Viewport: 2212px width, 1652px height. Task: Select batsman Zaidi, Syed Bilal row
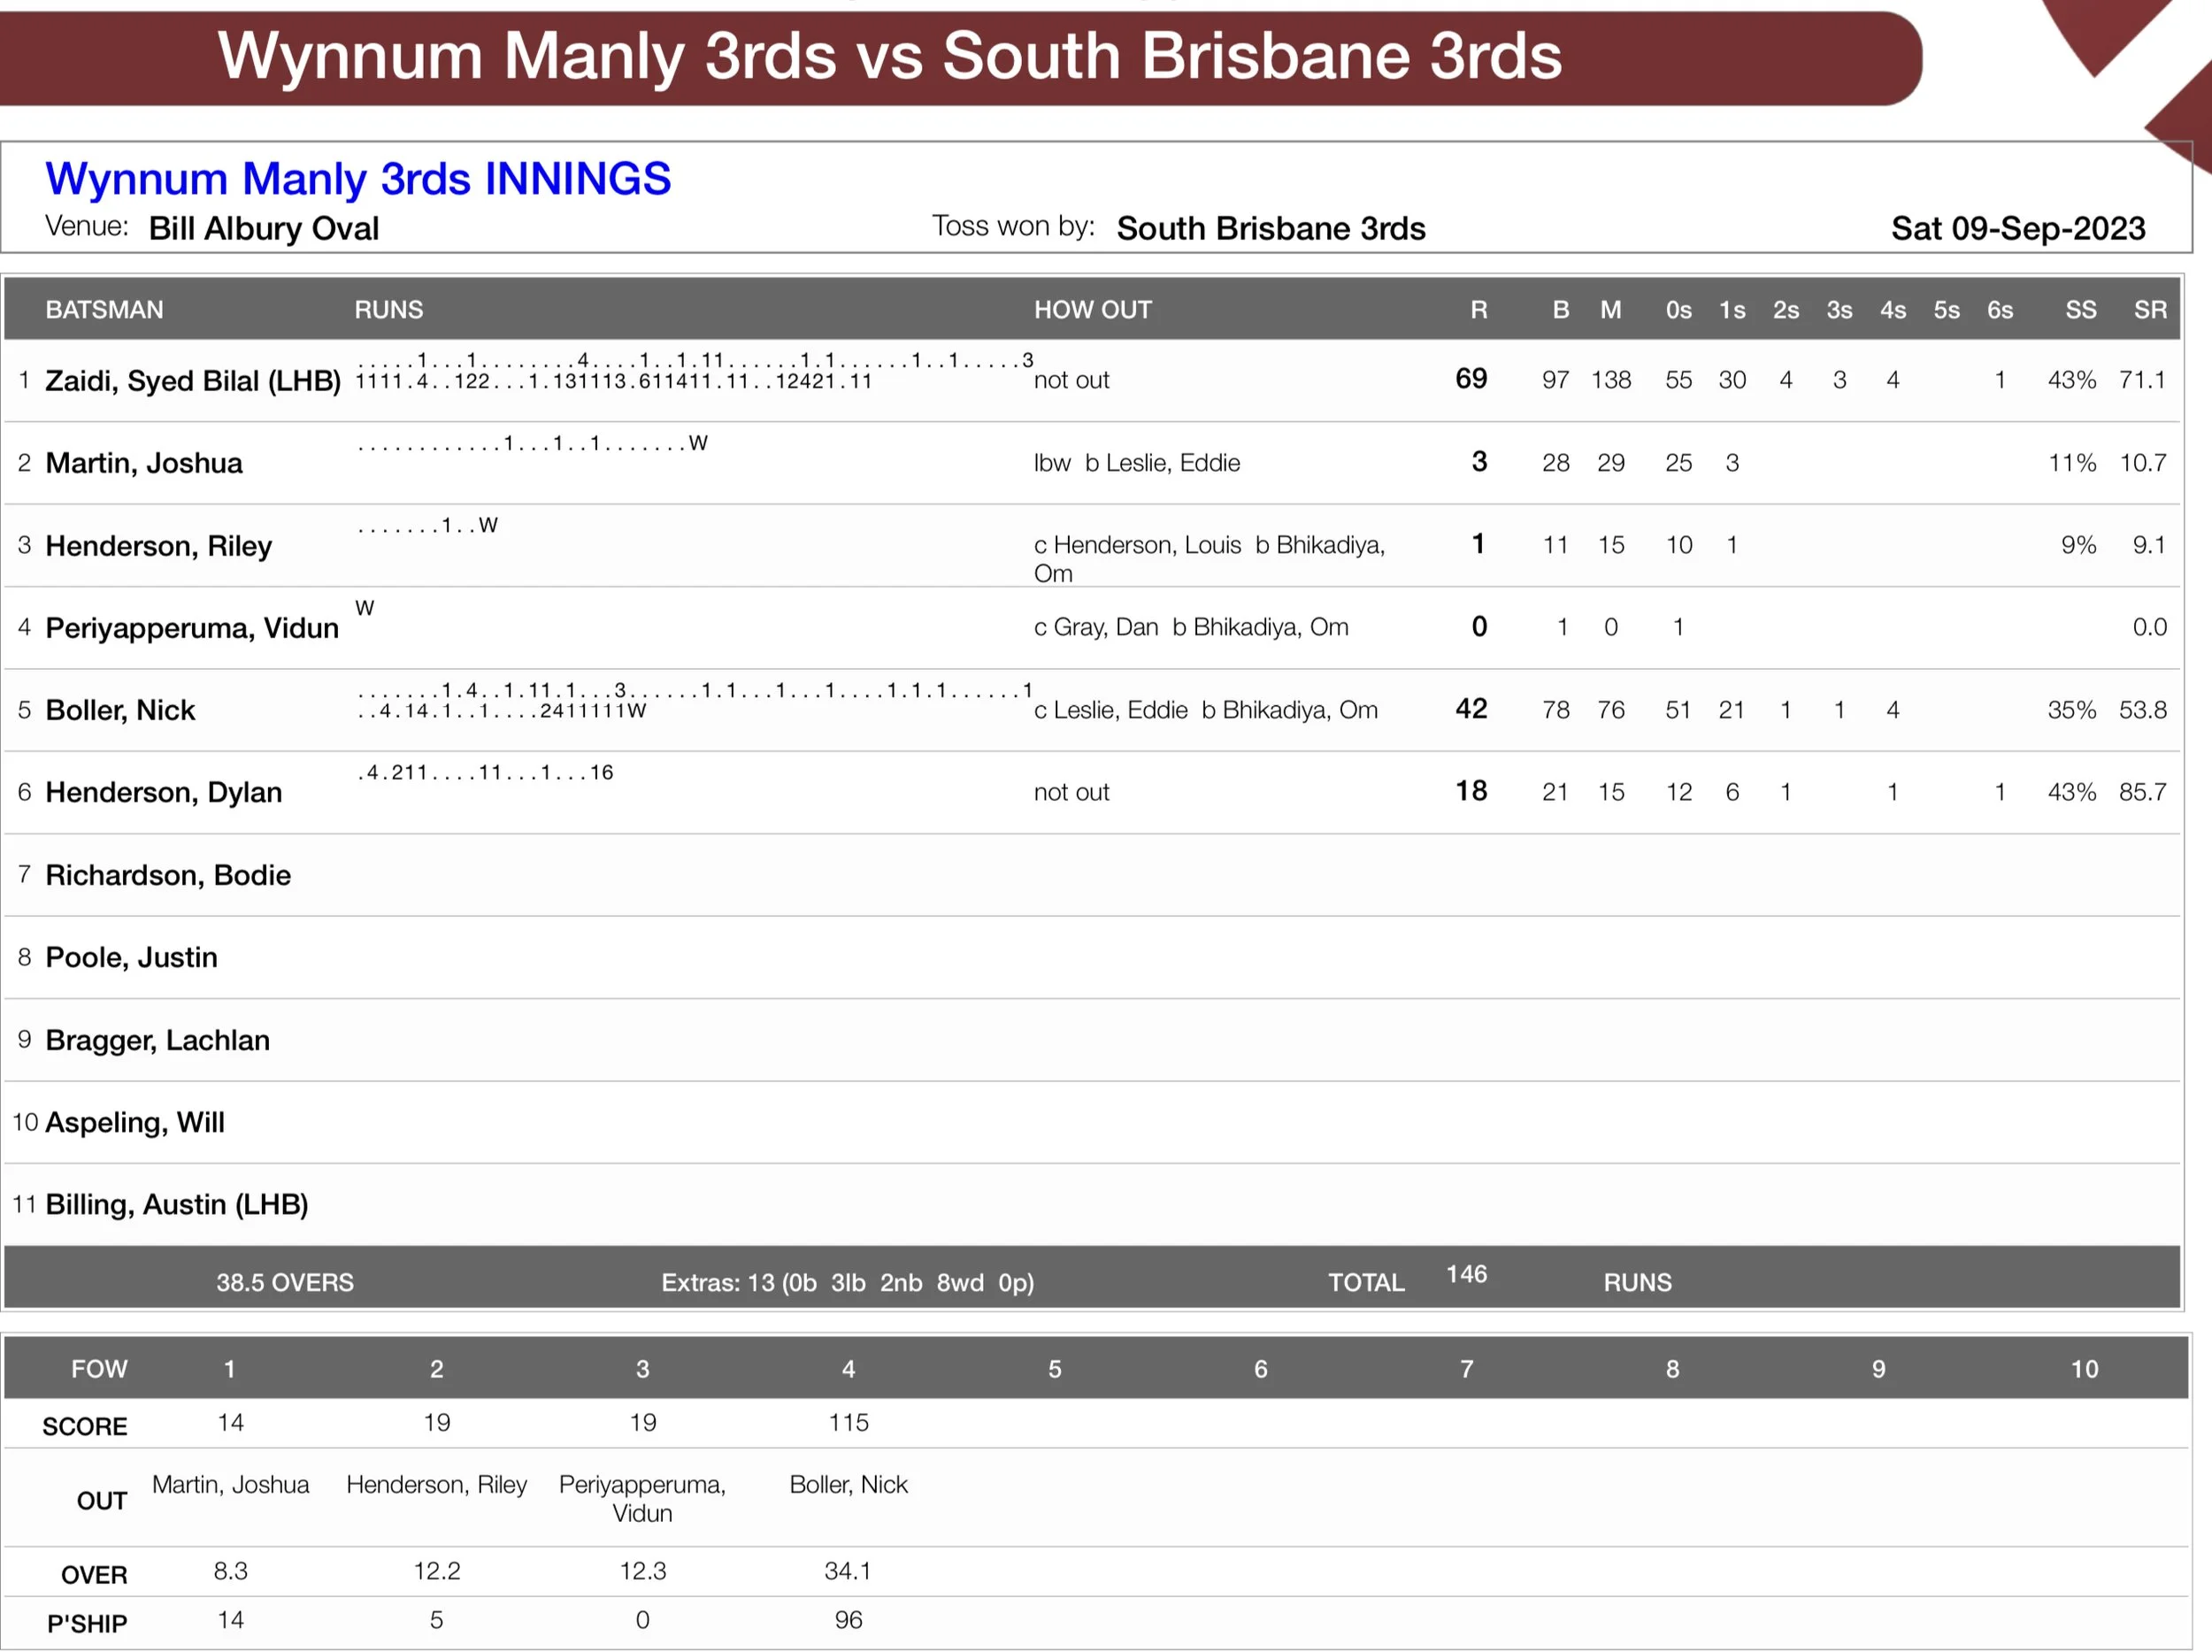pyautogui.click(x=192, y=381)
